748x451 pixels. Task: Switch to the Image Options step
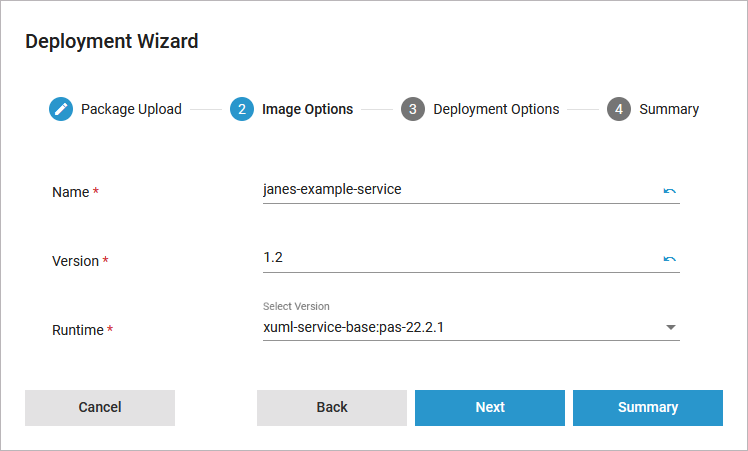(307, 109)
